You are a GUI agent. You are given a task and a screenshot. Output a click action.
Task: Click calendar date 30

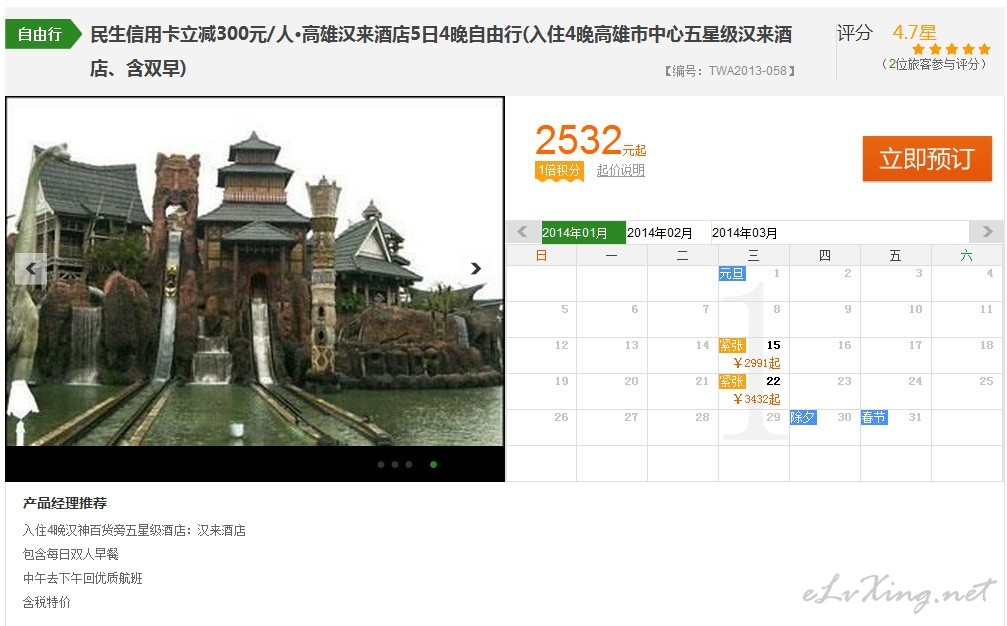pos(845,417)
